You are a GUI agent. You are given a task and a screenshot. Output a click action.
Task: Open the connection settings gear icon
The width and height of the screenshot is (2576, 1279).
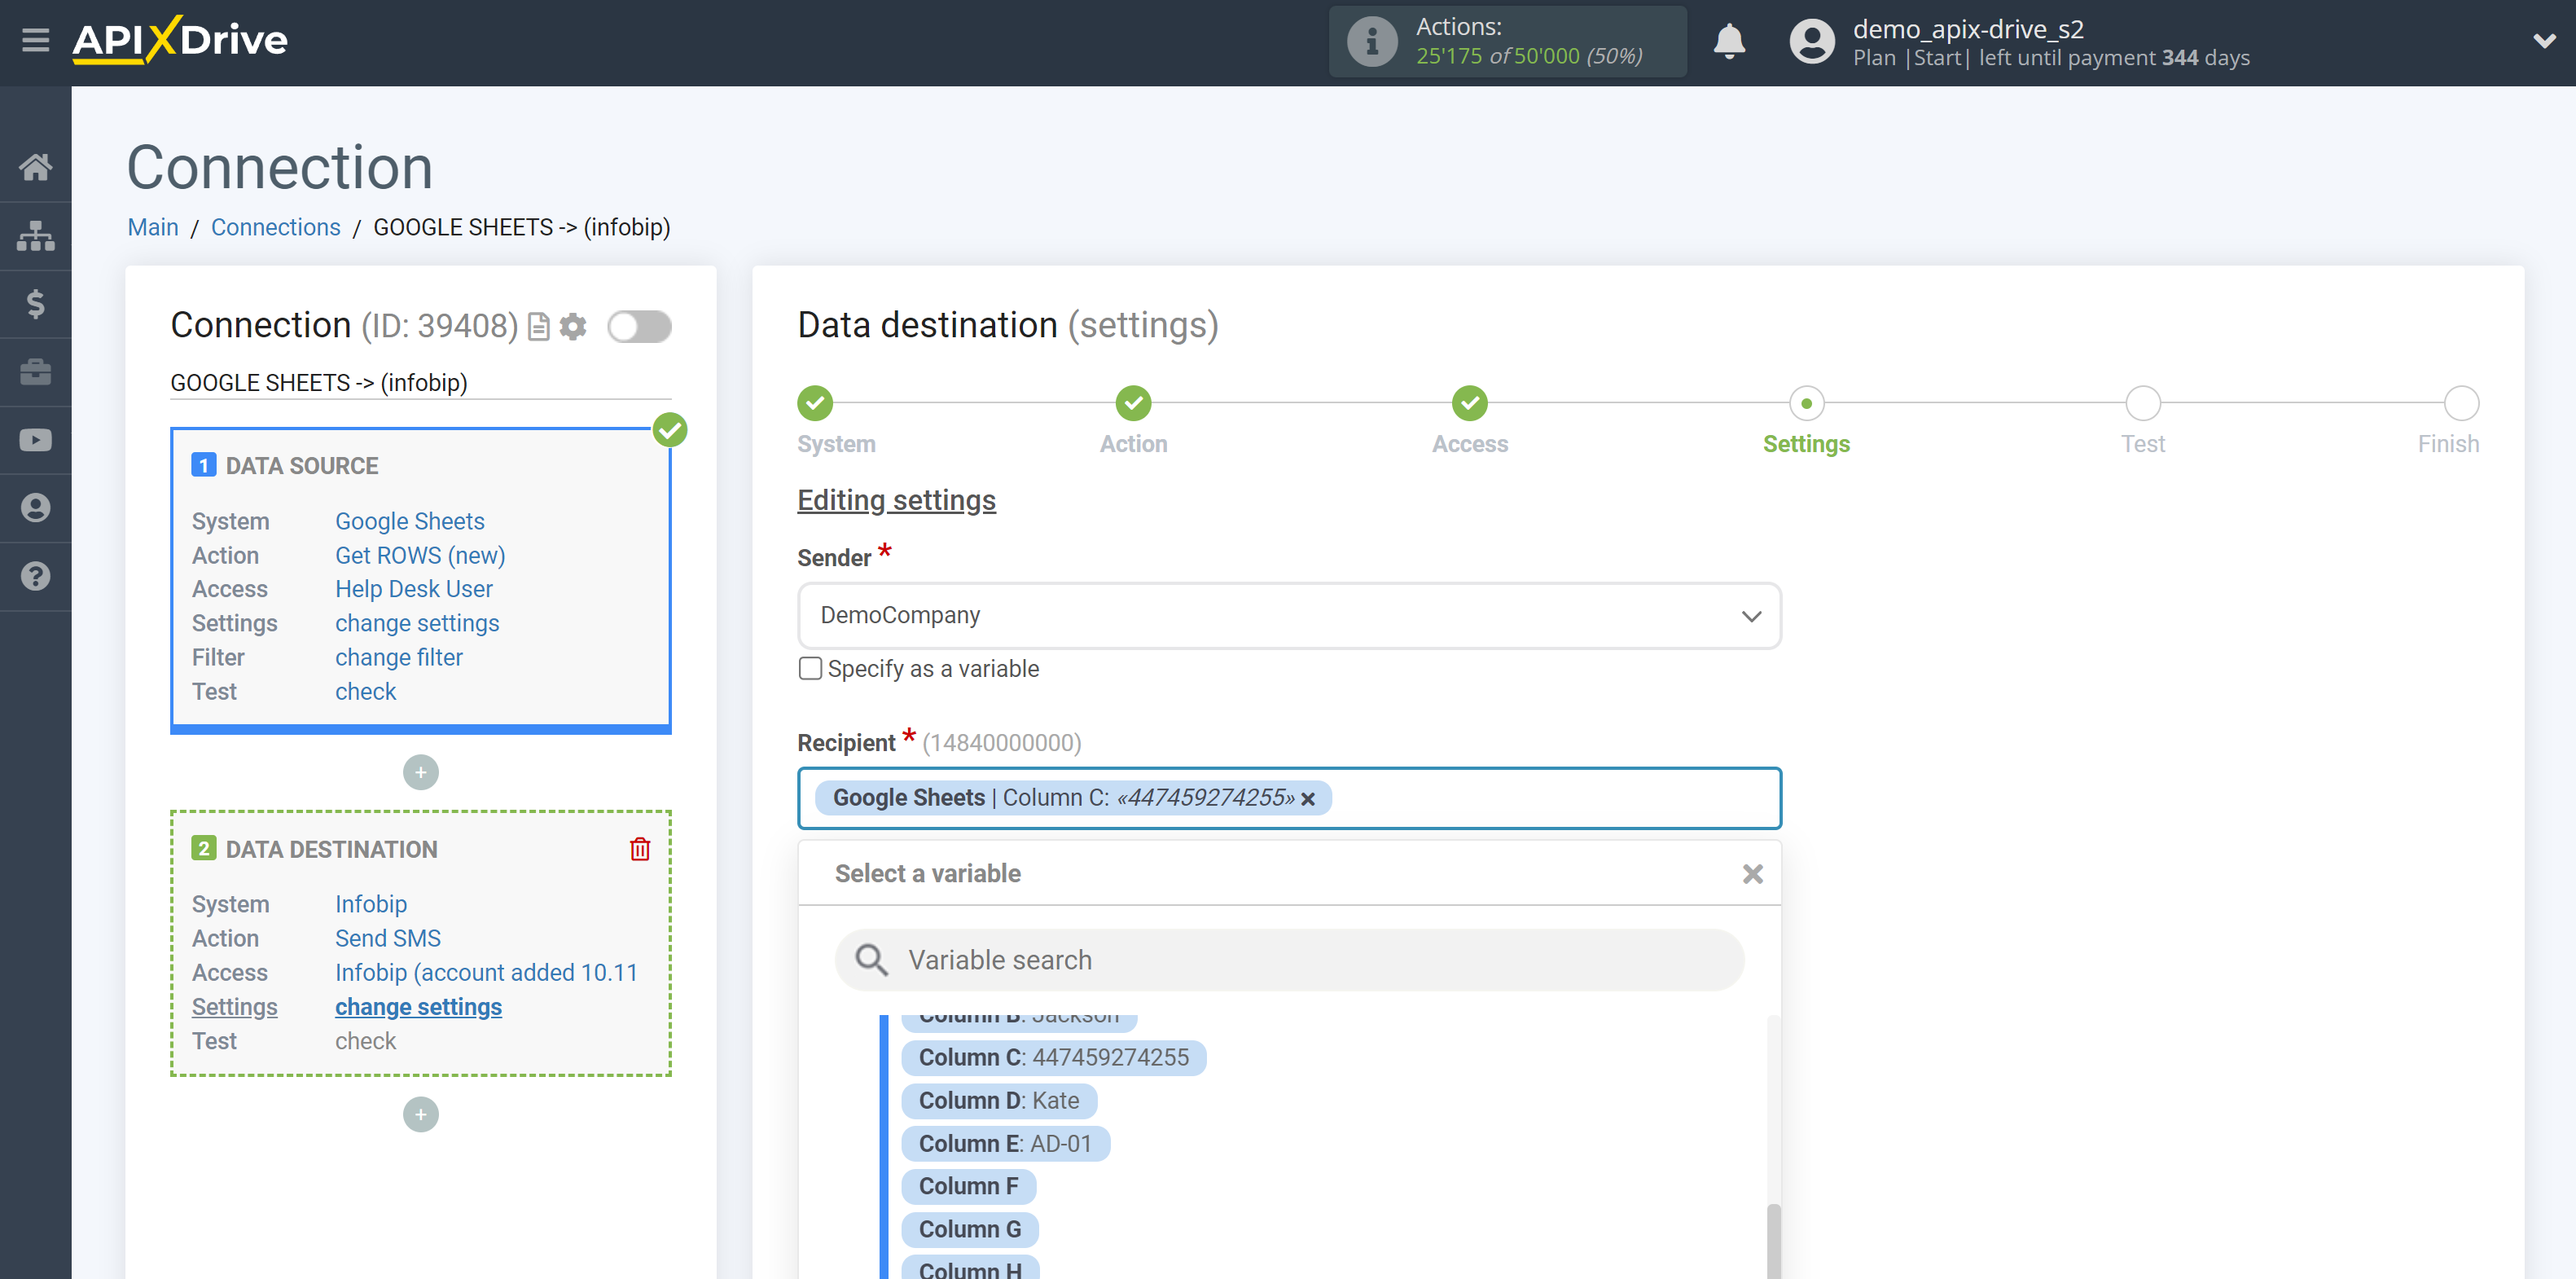(x=573, y=327)
